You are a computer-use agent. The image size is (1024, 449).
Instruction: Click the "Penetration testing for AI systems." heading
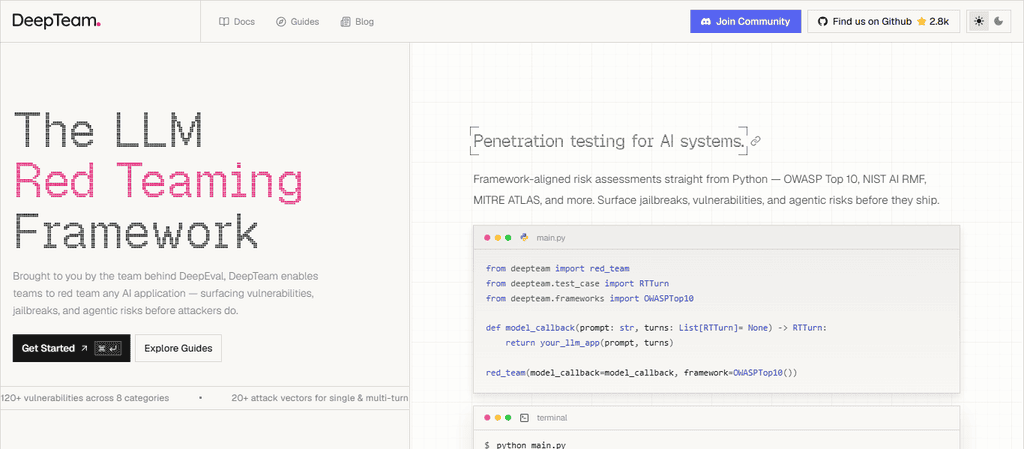[609, 141]
